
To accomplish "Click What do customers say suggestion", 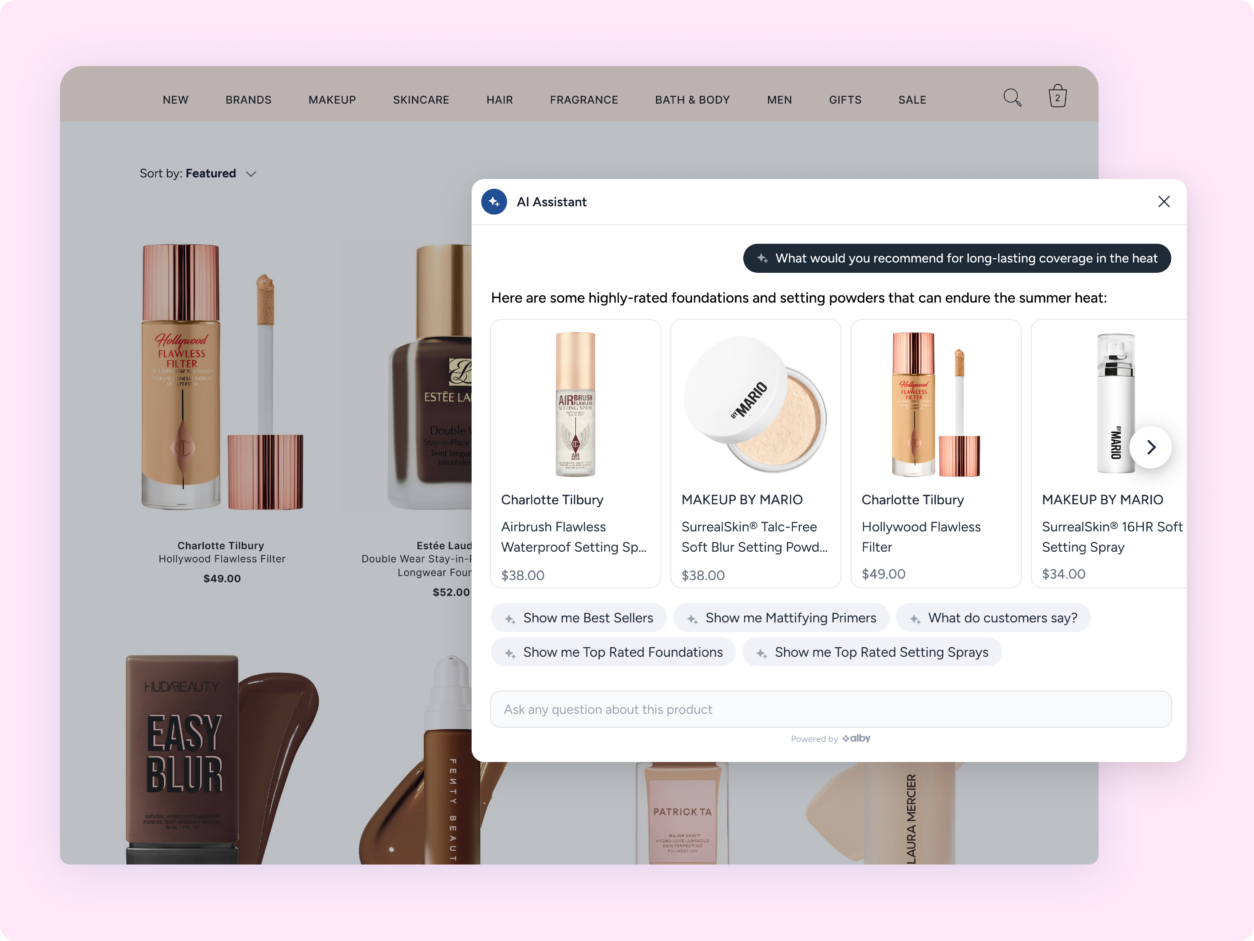I will pos(993,618).
